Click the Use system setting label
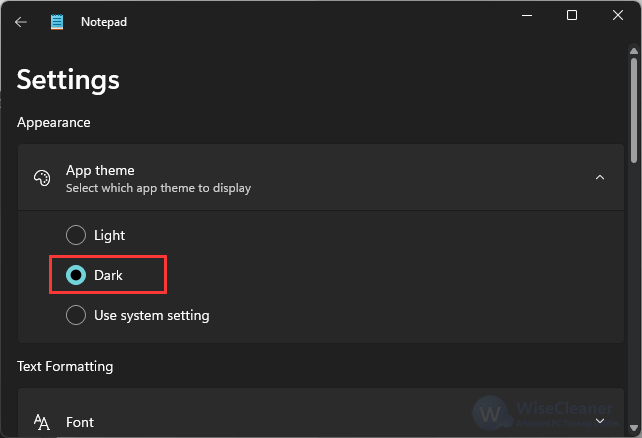 [151, 315]
